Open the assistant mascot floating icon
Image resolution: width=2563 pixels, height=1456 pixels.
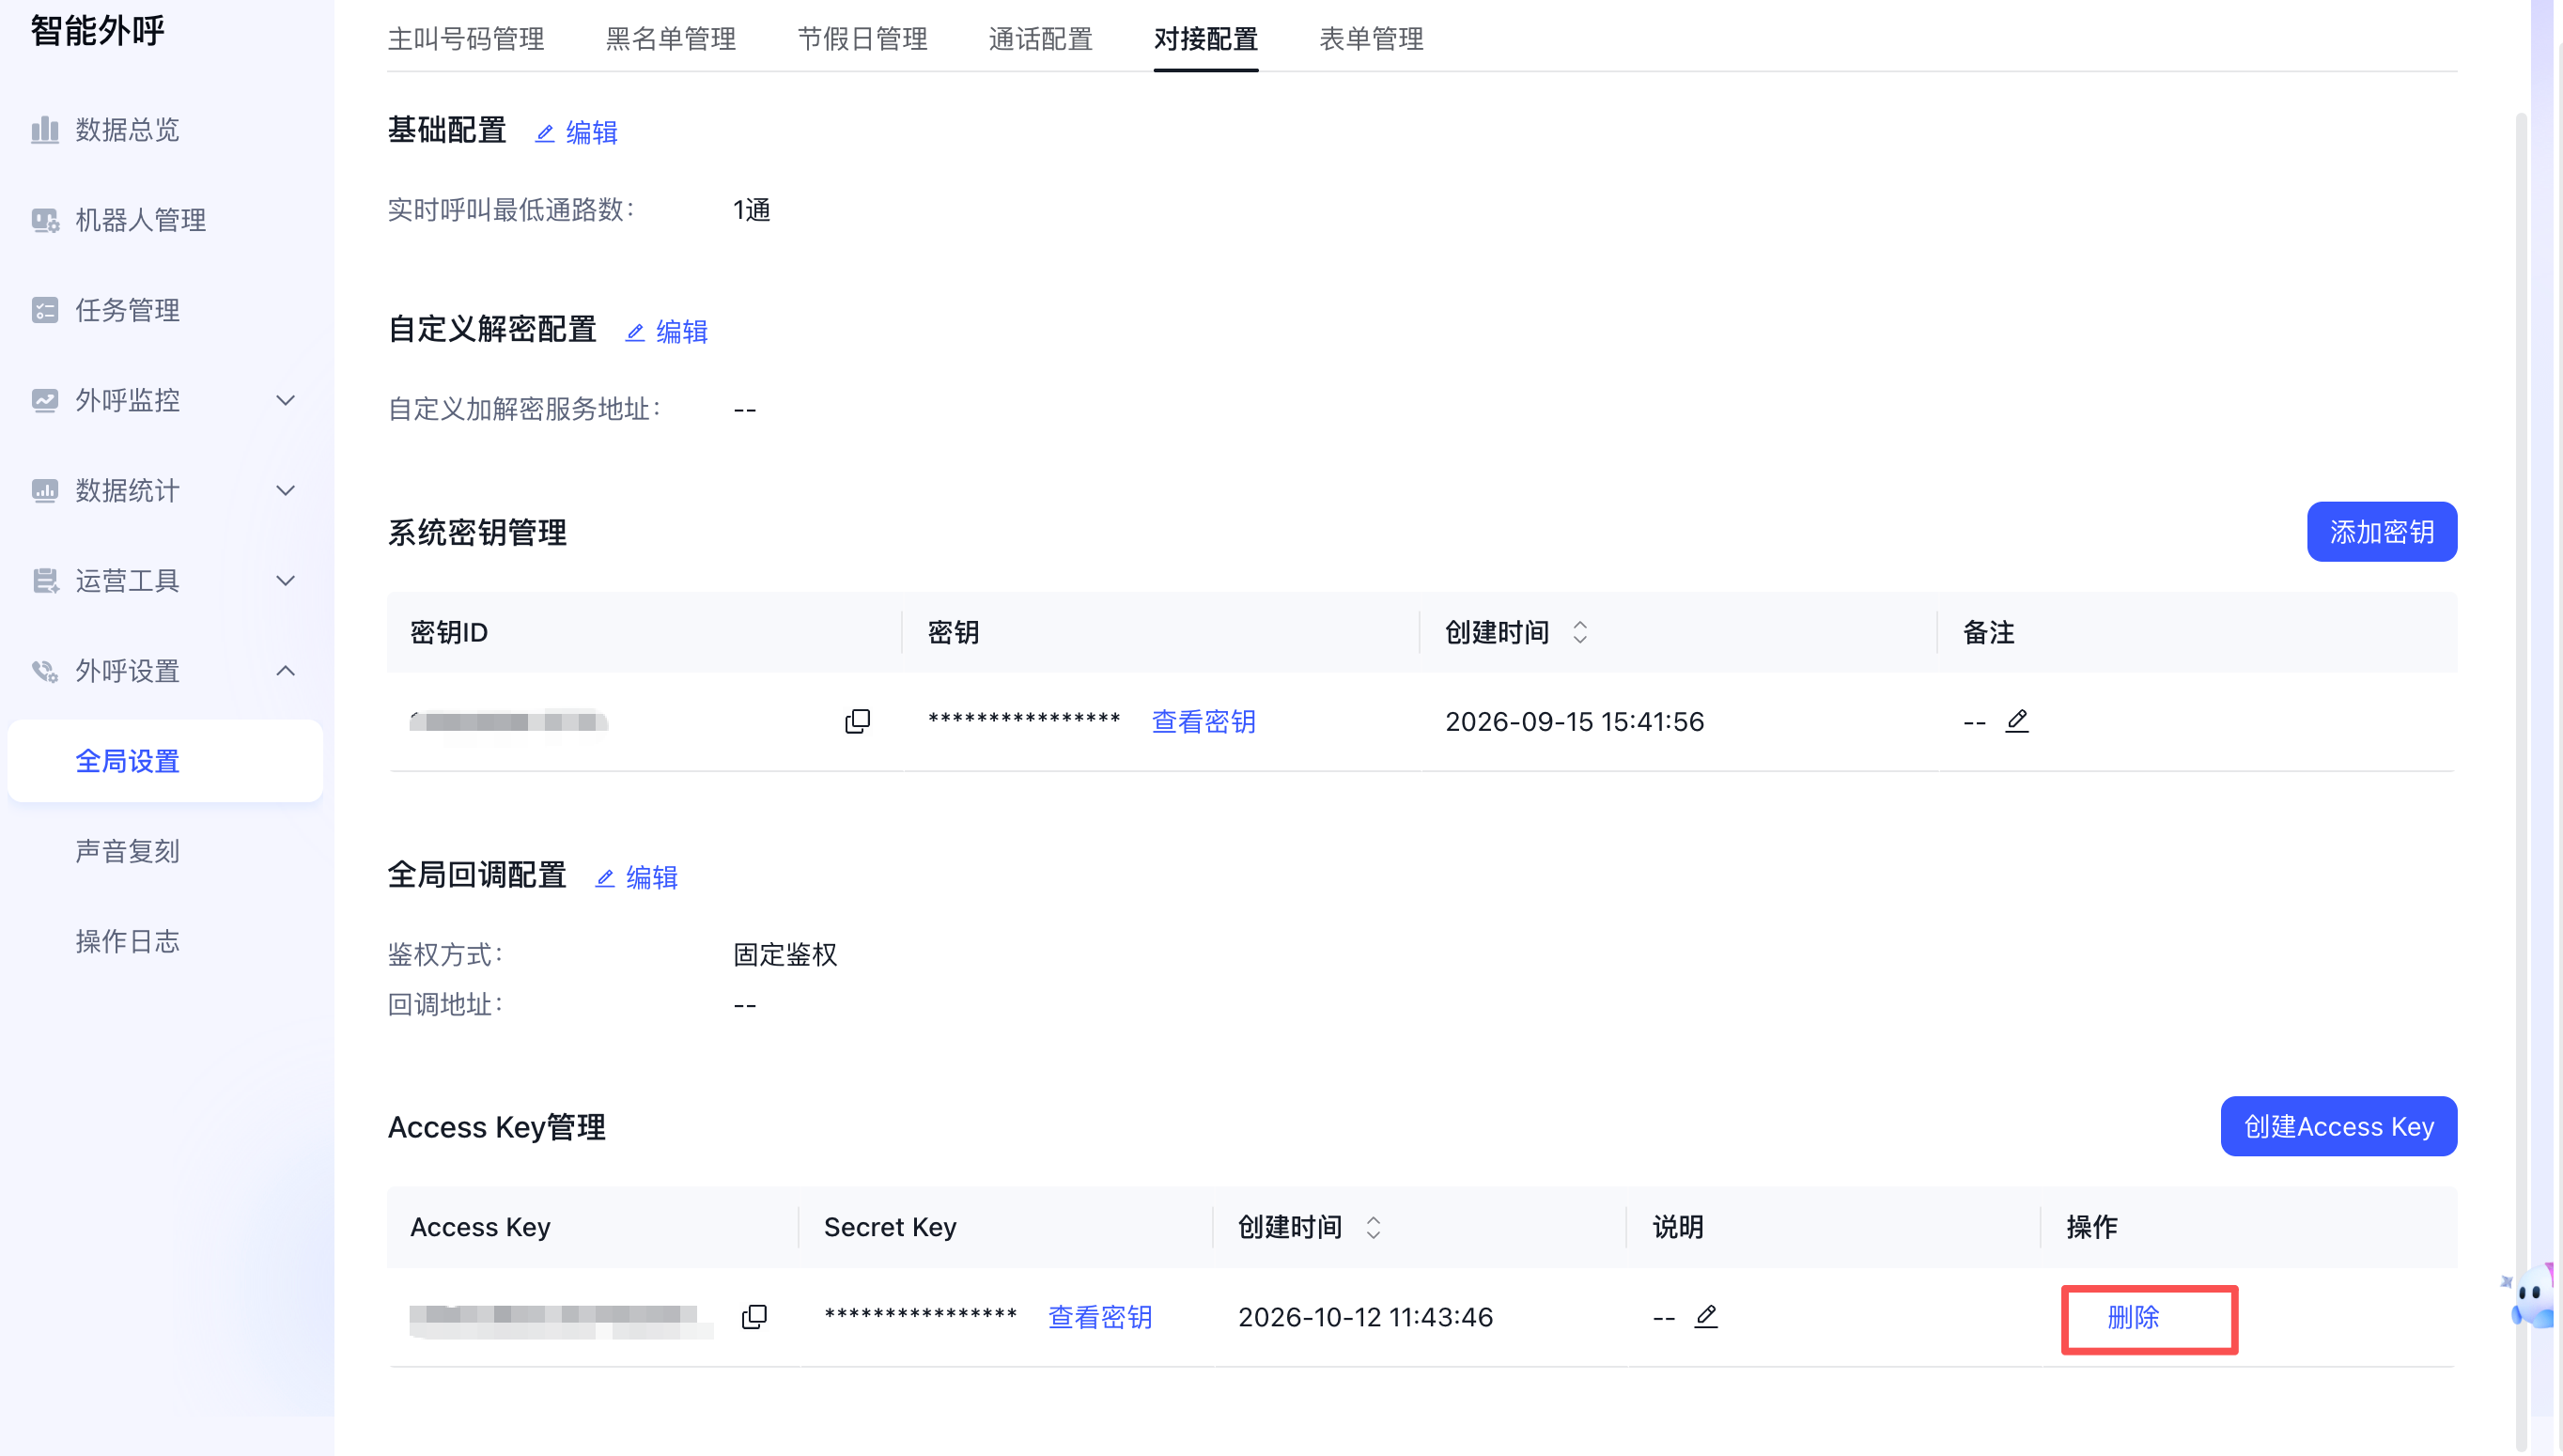pyautogui.click(x=2531, y=1296)
